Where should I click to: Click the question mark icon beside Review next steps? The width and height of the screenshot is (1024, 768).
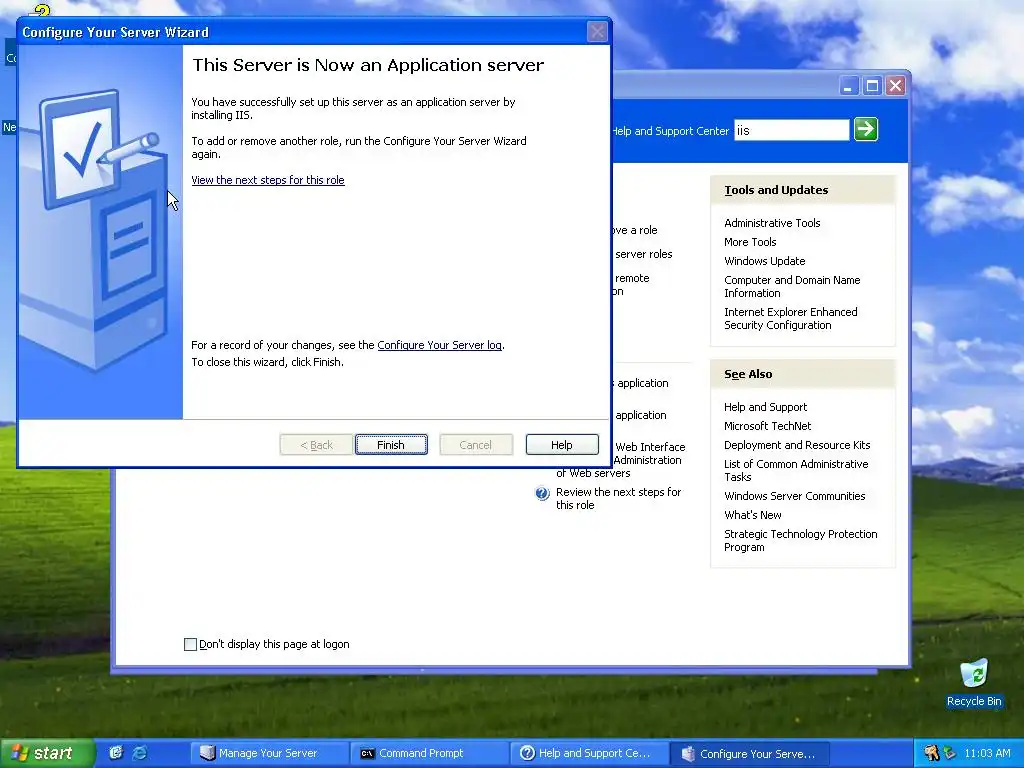(x=542, y=494)
